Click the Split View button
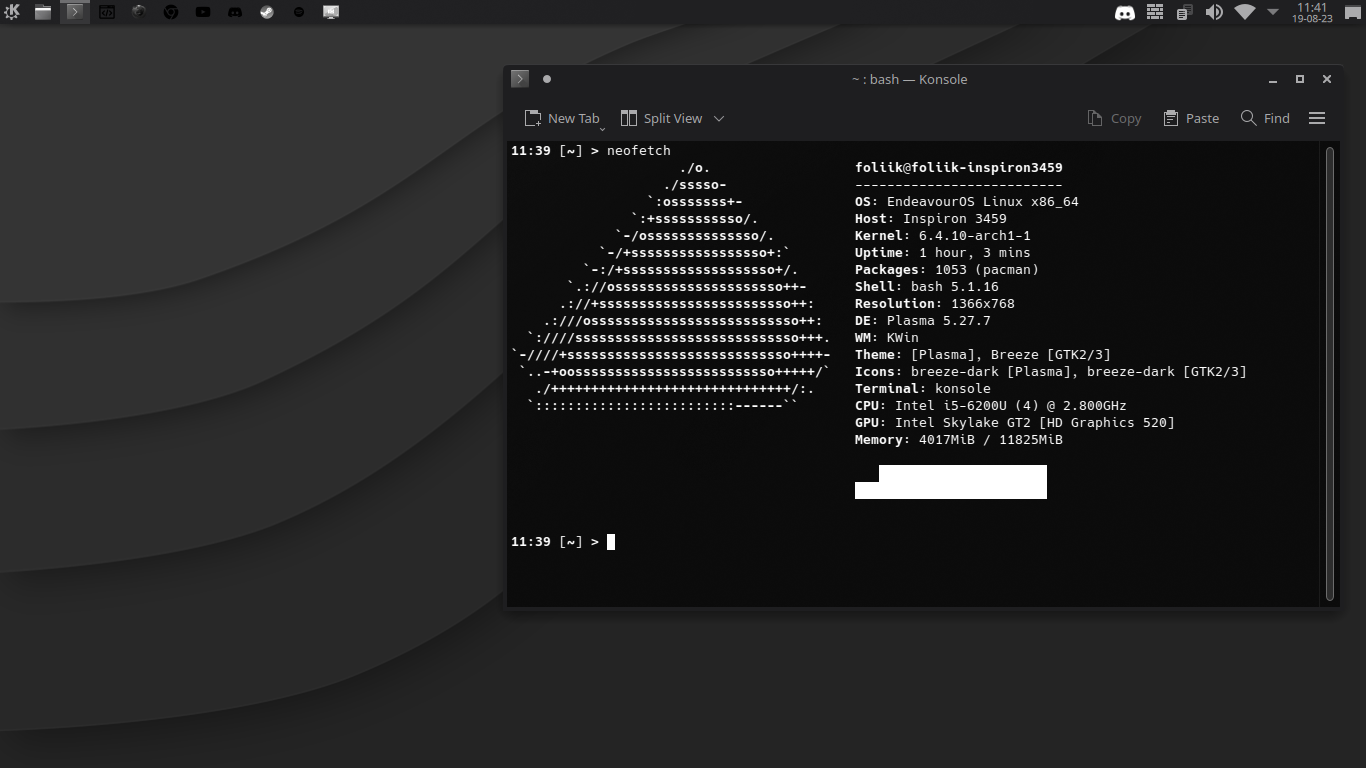The height and width of the screenshot is (768, 1366). coord(662,118)
